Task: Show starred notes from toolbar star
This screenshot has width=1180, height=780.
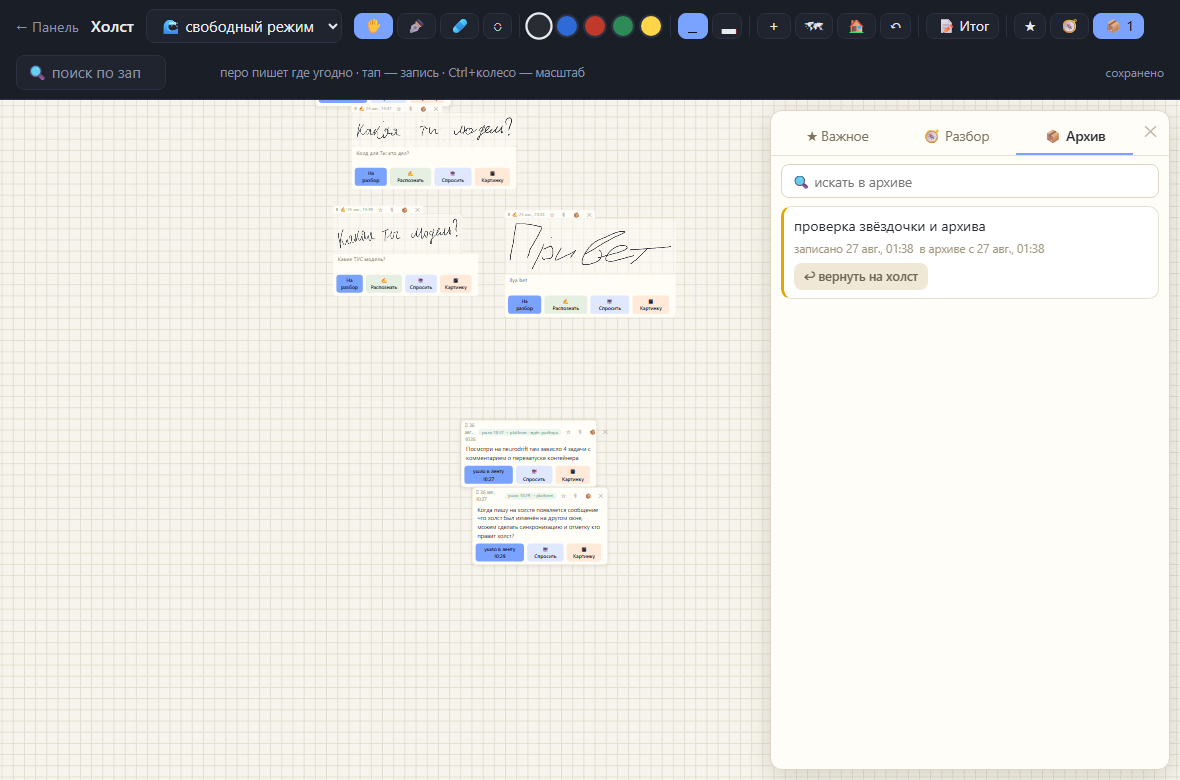Action: click(x=1030, y=26)
